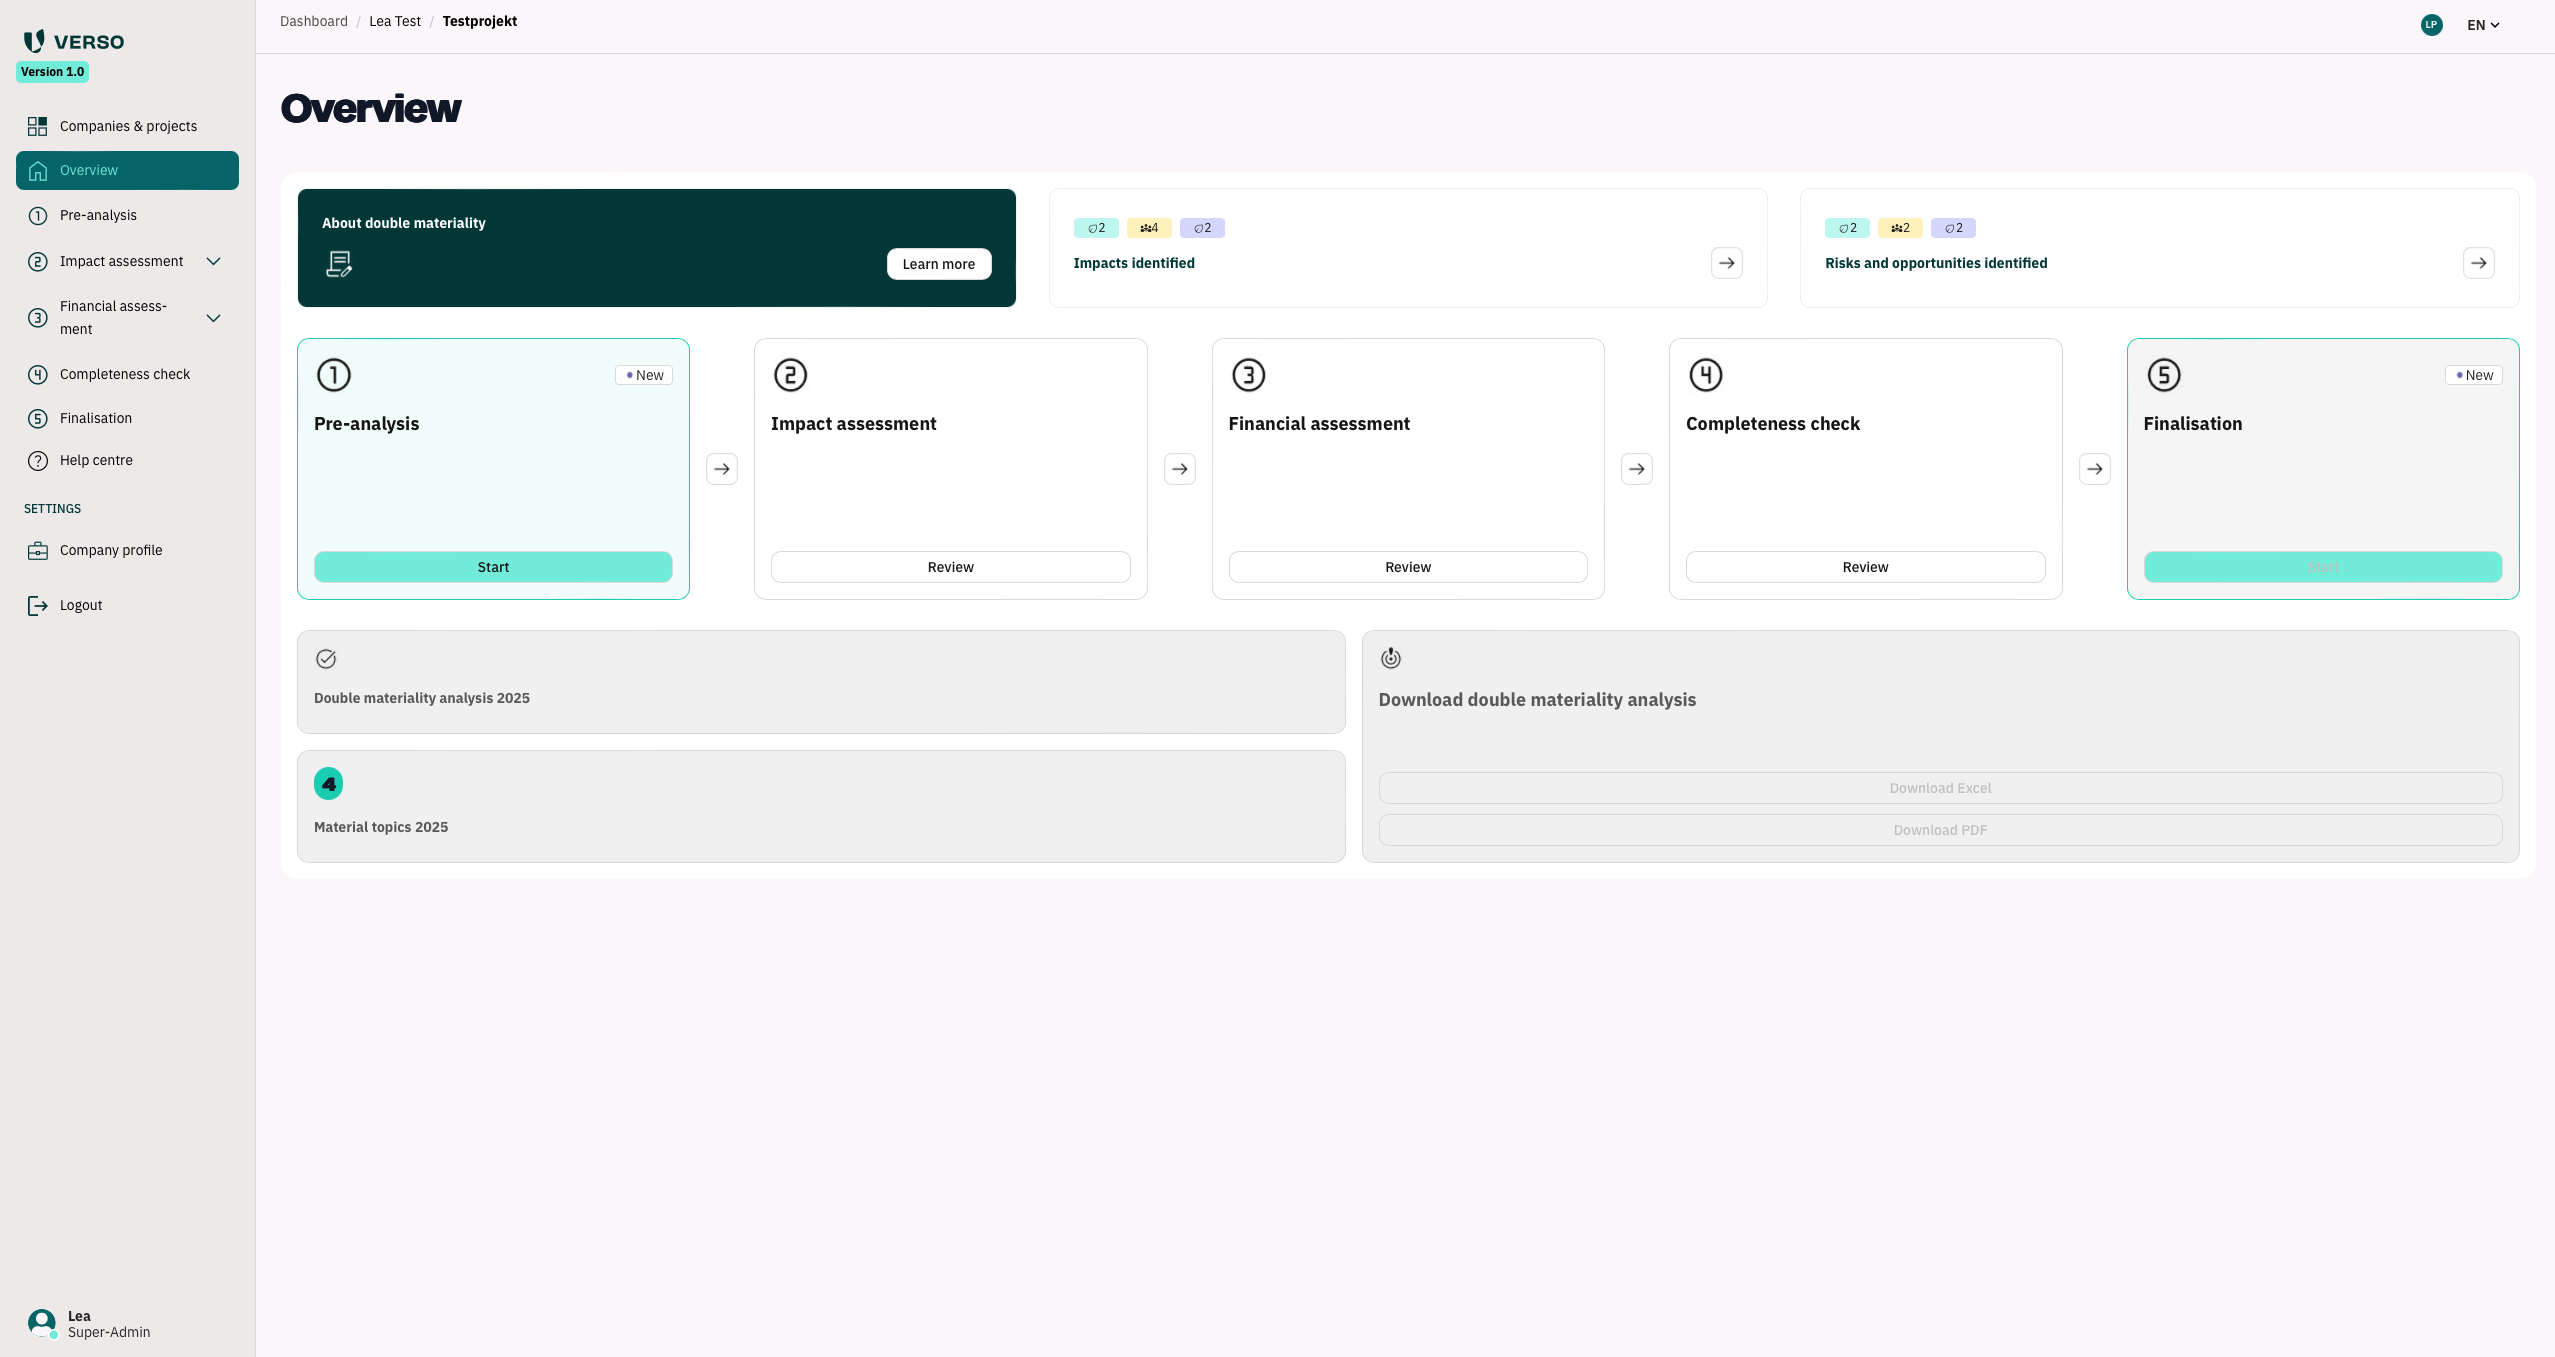Click arrow between Completeness check and Finalisation
Screen dimensions: 2555x1357
[x=2095, y=469]
